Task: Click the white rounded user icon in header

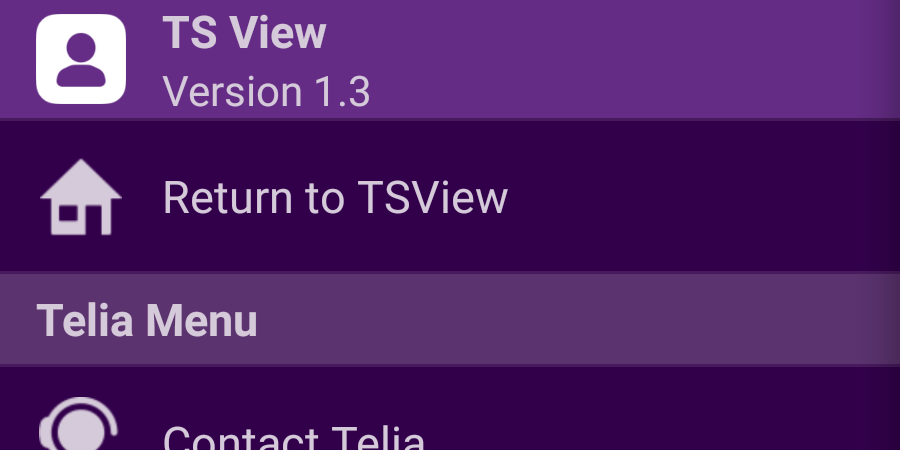Action: click(x=81, y=59)
